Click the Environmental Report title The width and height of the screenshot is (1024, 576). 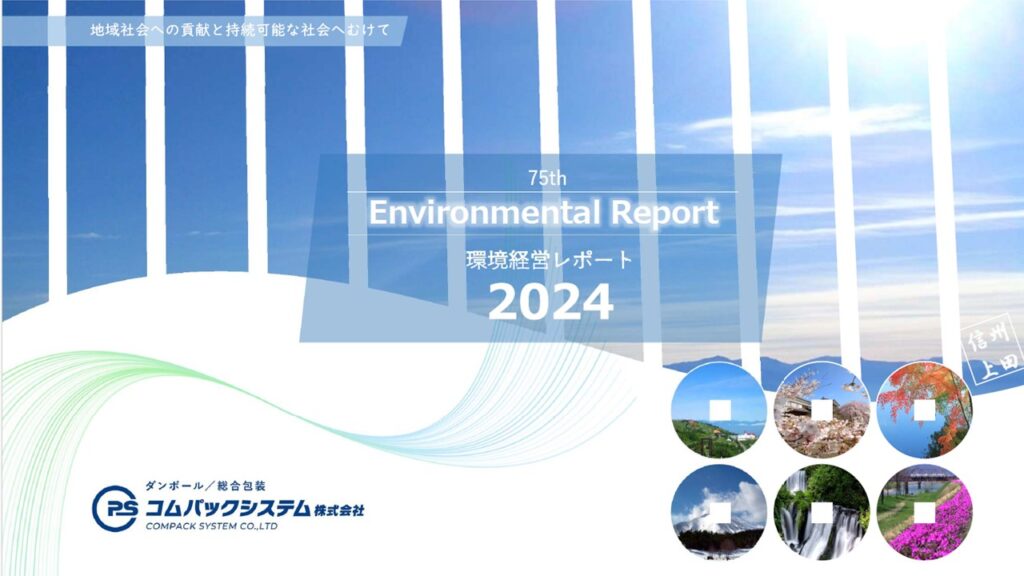[x=543, y=213]
